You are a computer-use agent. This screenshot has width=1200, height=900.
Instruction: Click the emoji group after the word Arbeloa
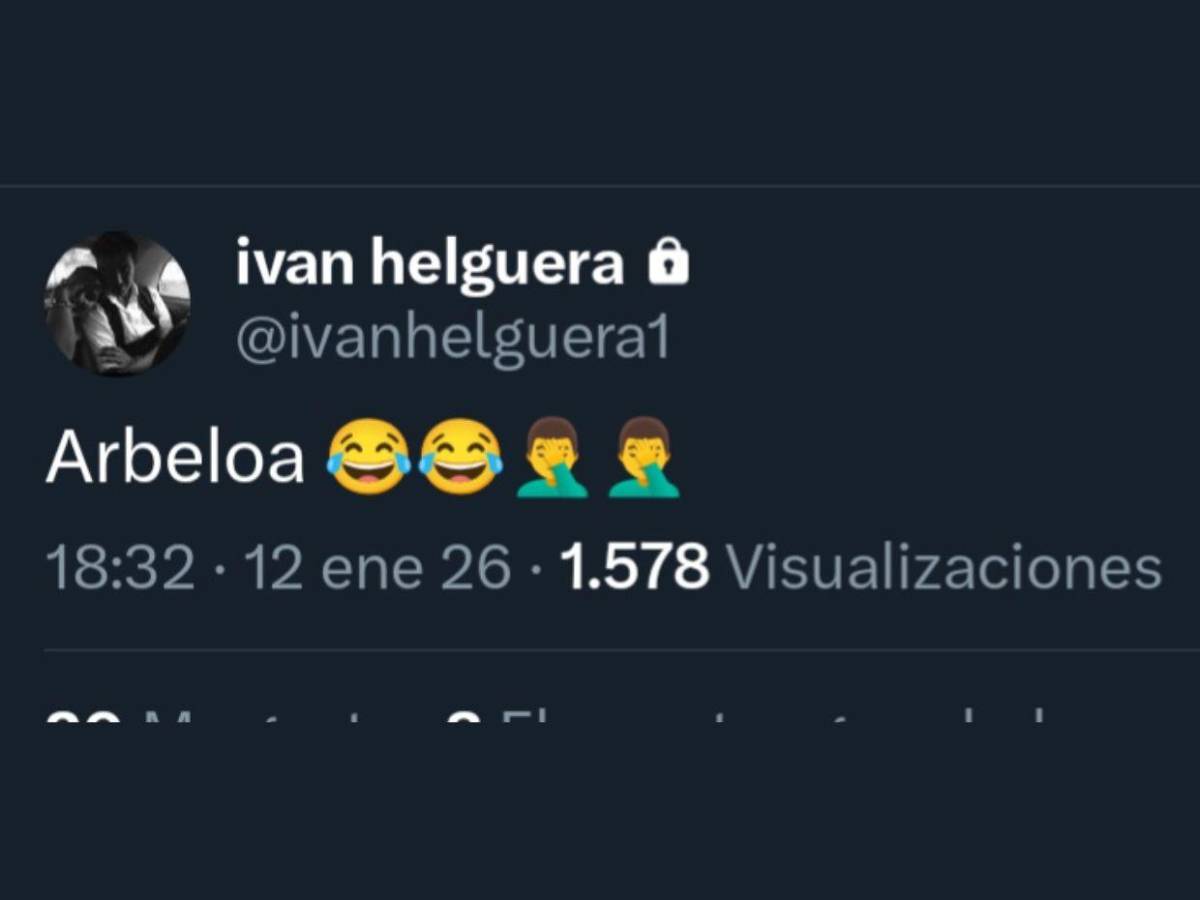(505, 458)
